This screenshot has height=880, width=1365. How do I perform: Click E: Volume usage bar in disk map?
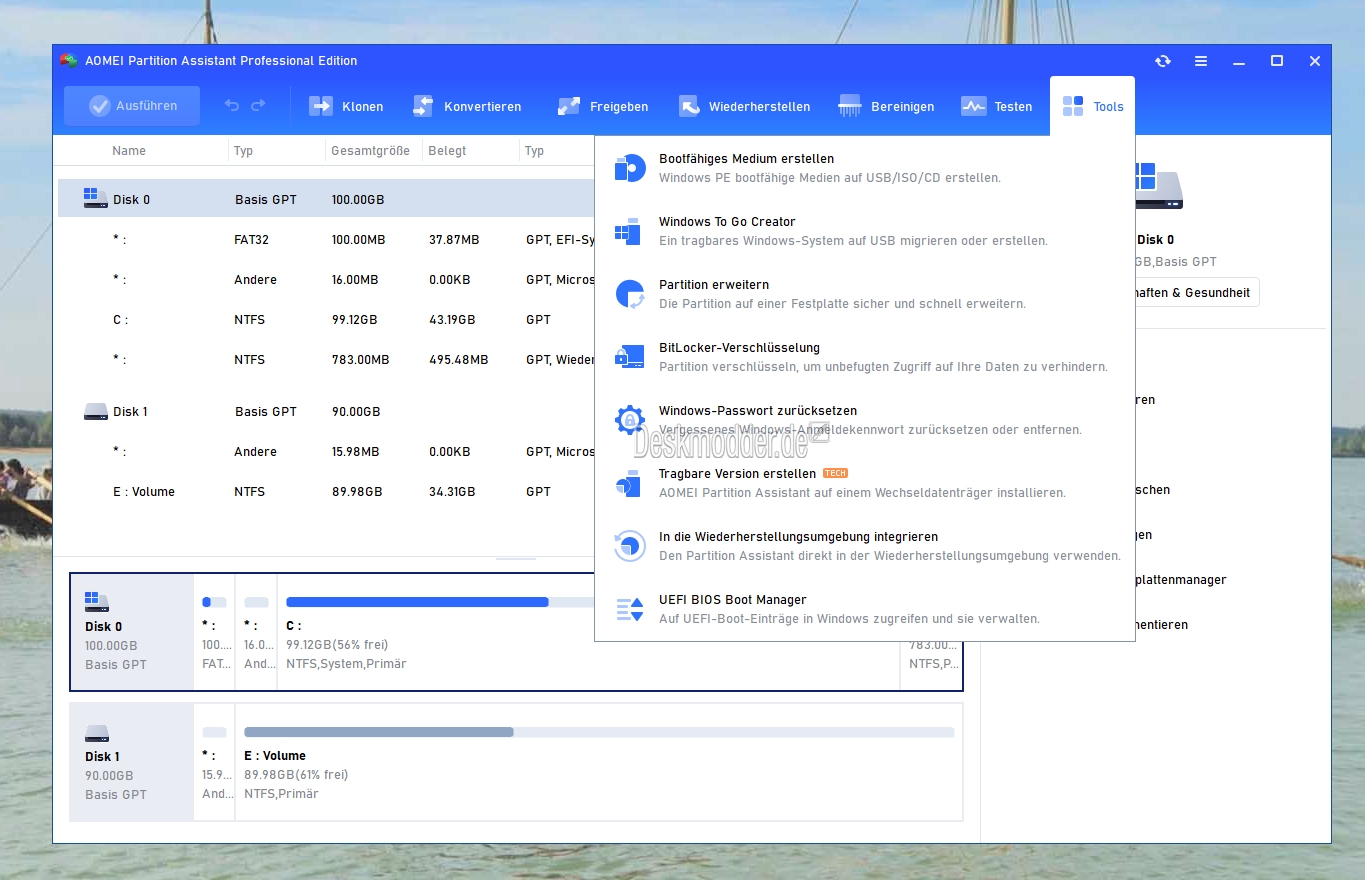click(599, 732)
